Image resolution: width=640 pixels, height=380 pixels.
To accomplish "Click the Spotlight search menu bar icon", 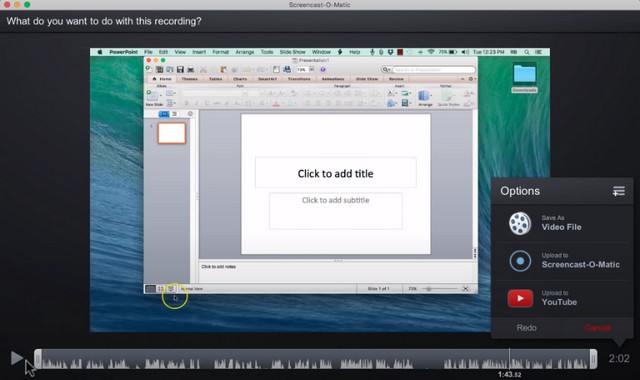I will click(x=527, y=52).
